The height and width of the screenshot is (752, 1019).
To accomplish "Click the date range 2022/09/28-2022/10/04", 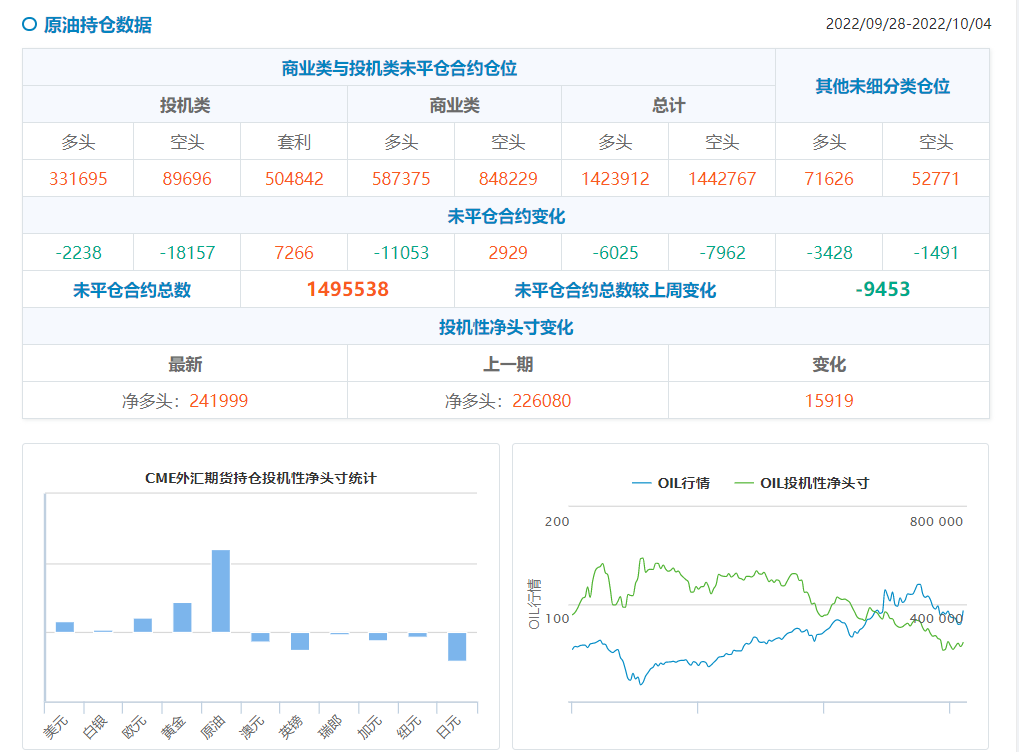I will pos(908,24).
